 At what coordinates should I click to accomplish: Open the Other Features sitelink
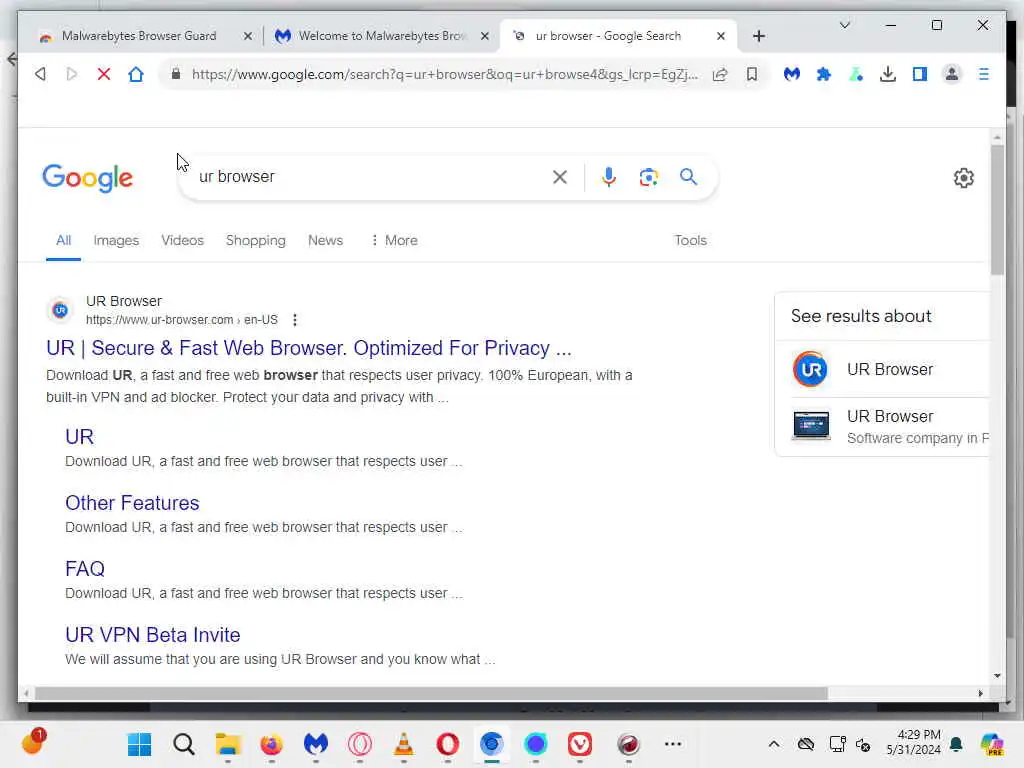[132, 503]
